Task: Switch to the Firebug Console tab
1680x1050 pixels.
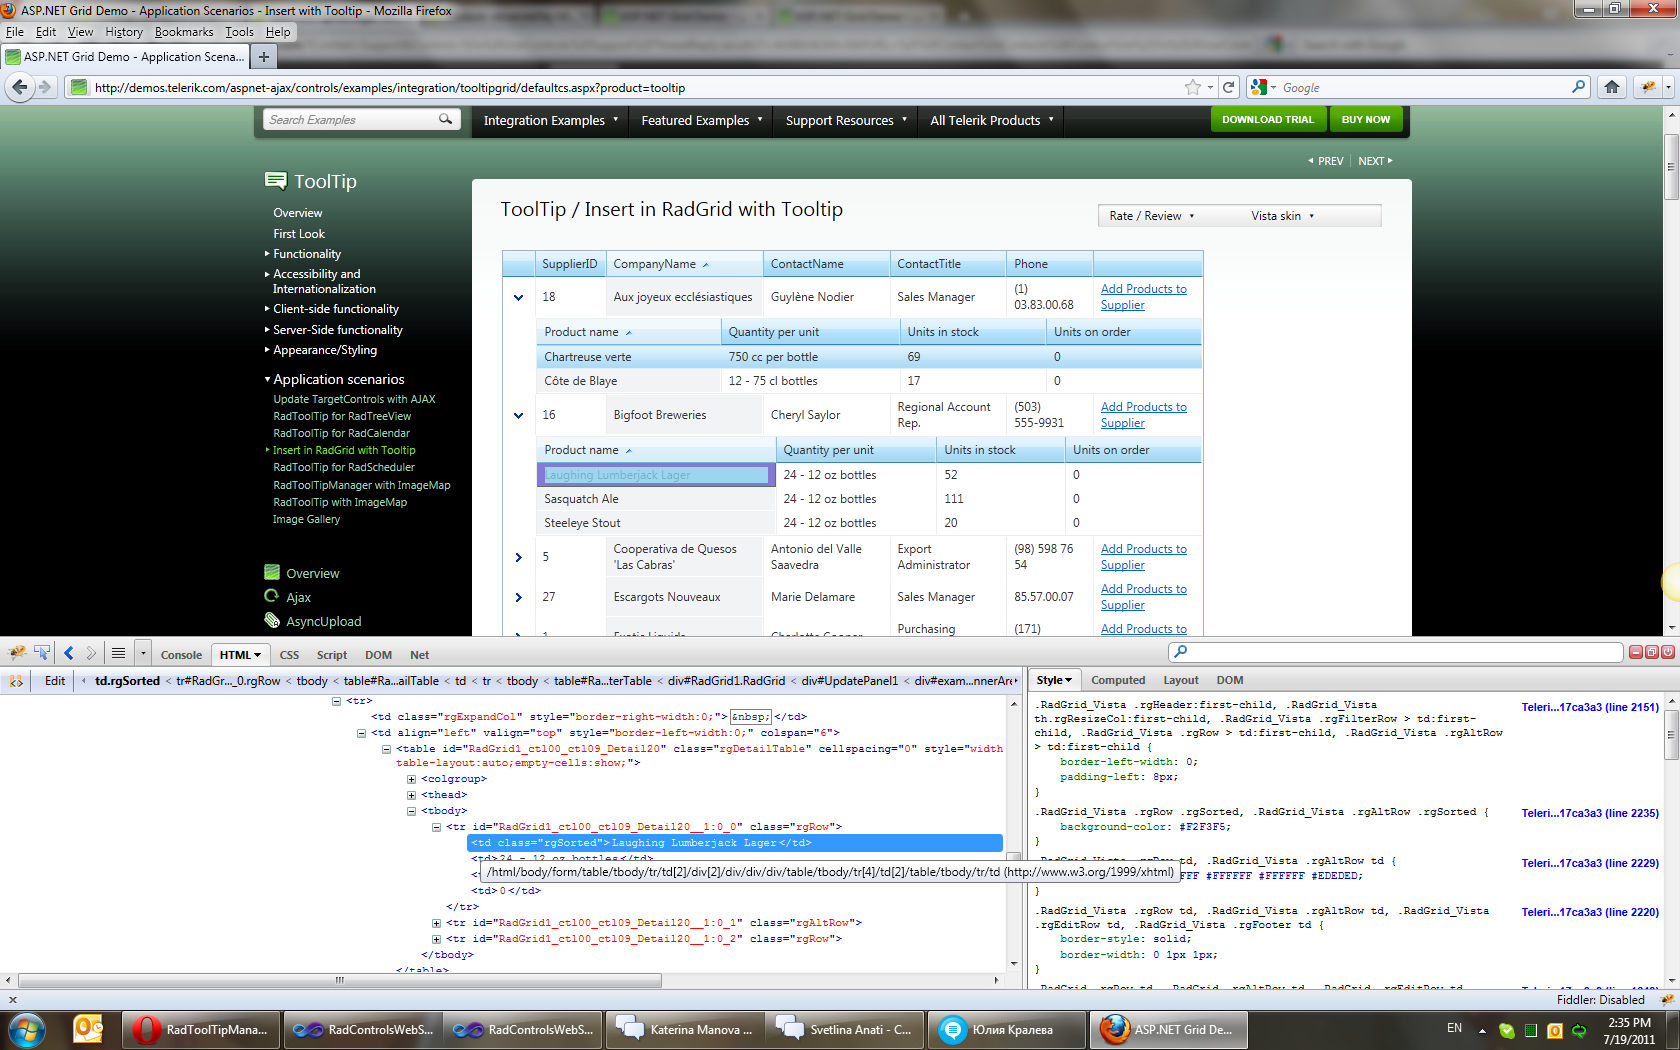Action: tap(181, 655)
